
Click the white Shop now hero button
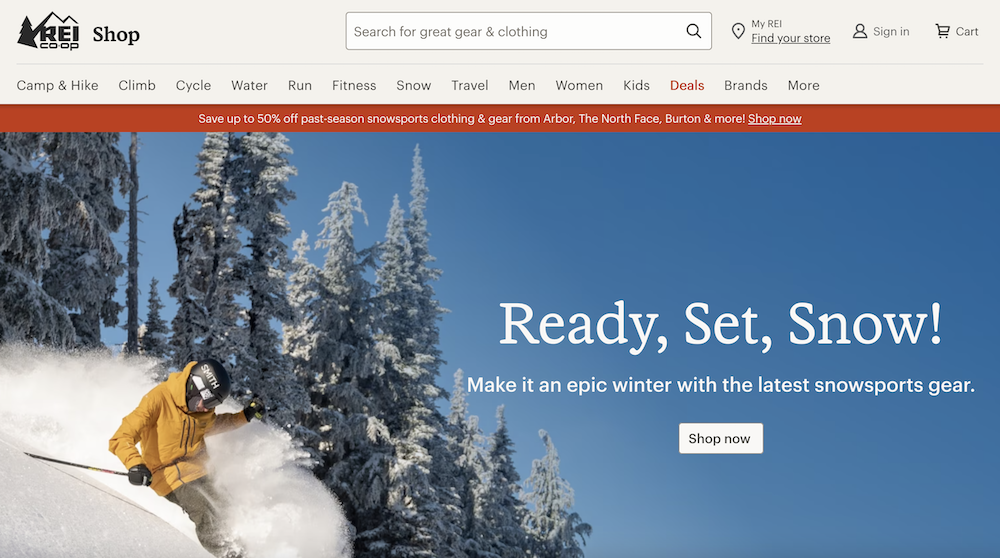(721, 439)
